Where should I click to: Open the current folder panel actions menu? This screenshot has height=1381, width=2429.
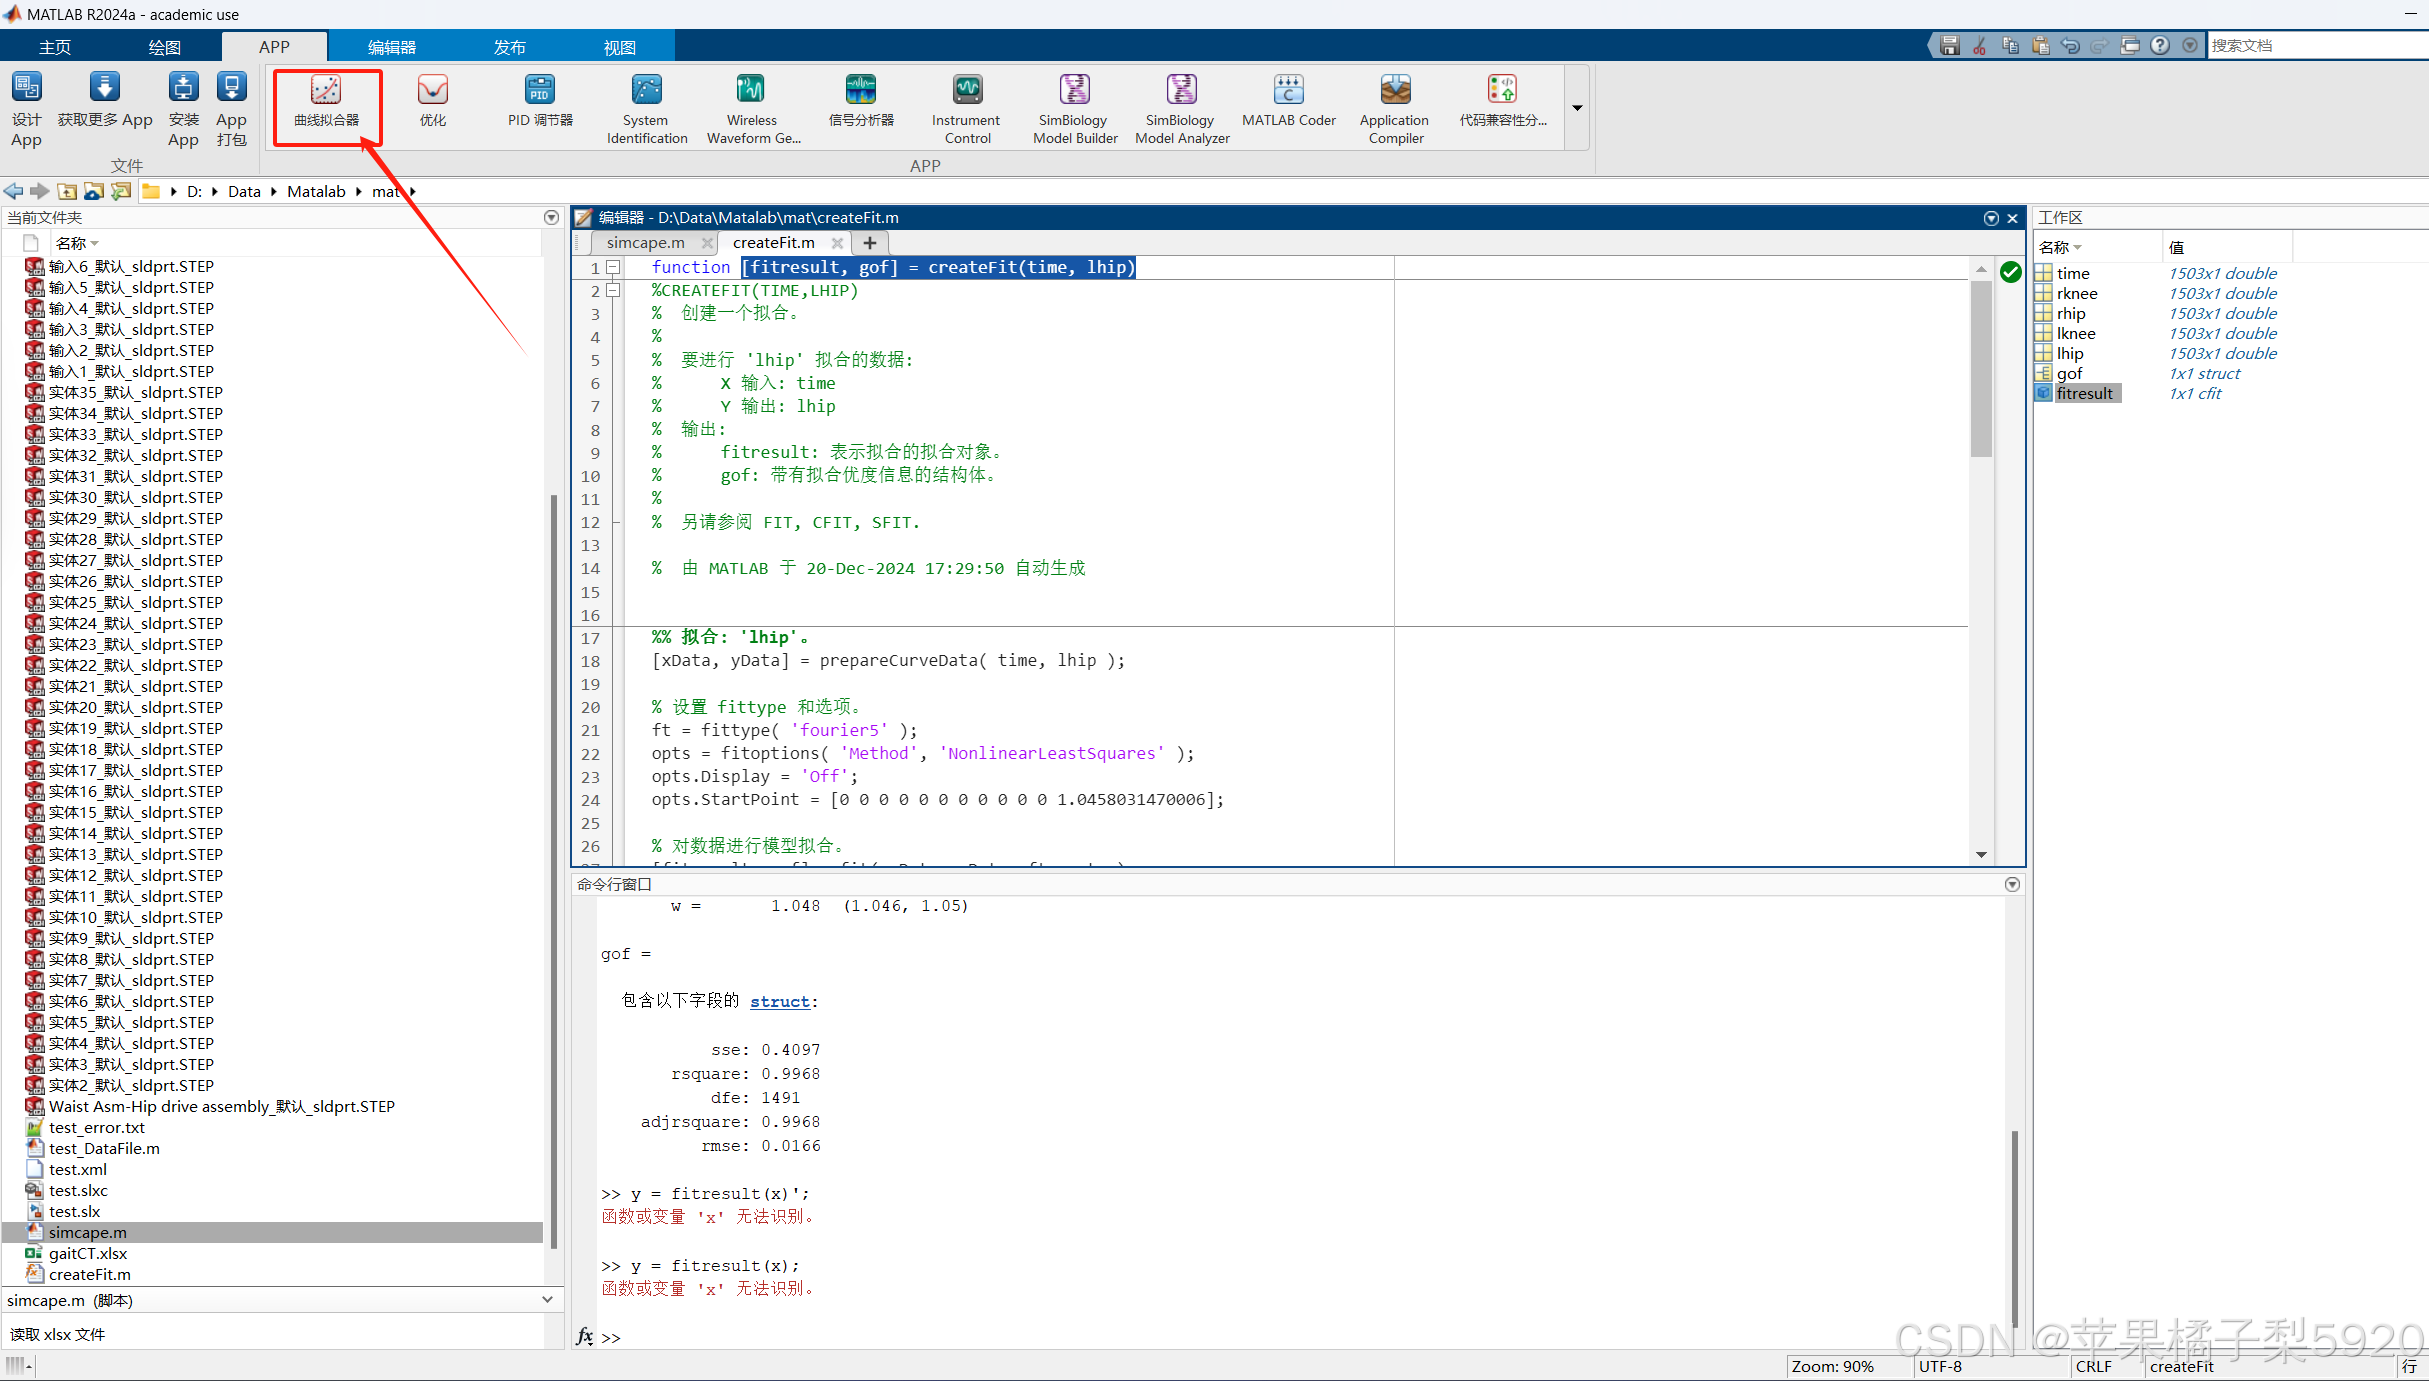tap(551, 217)
